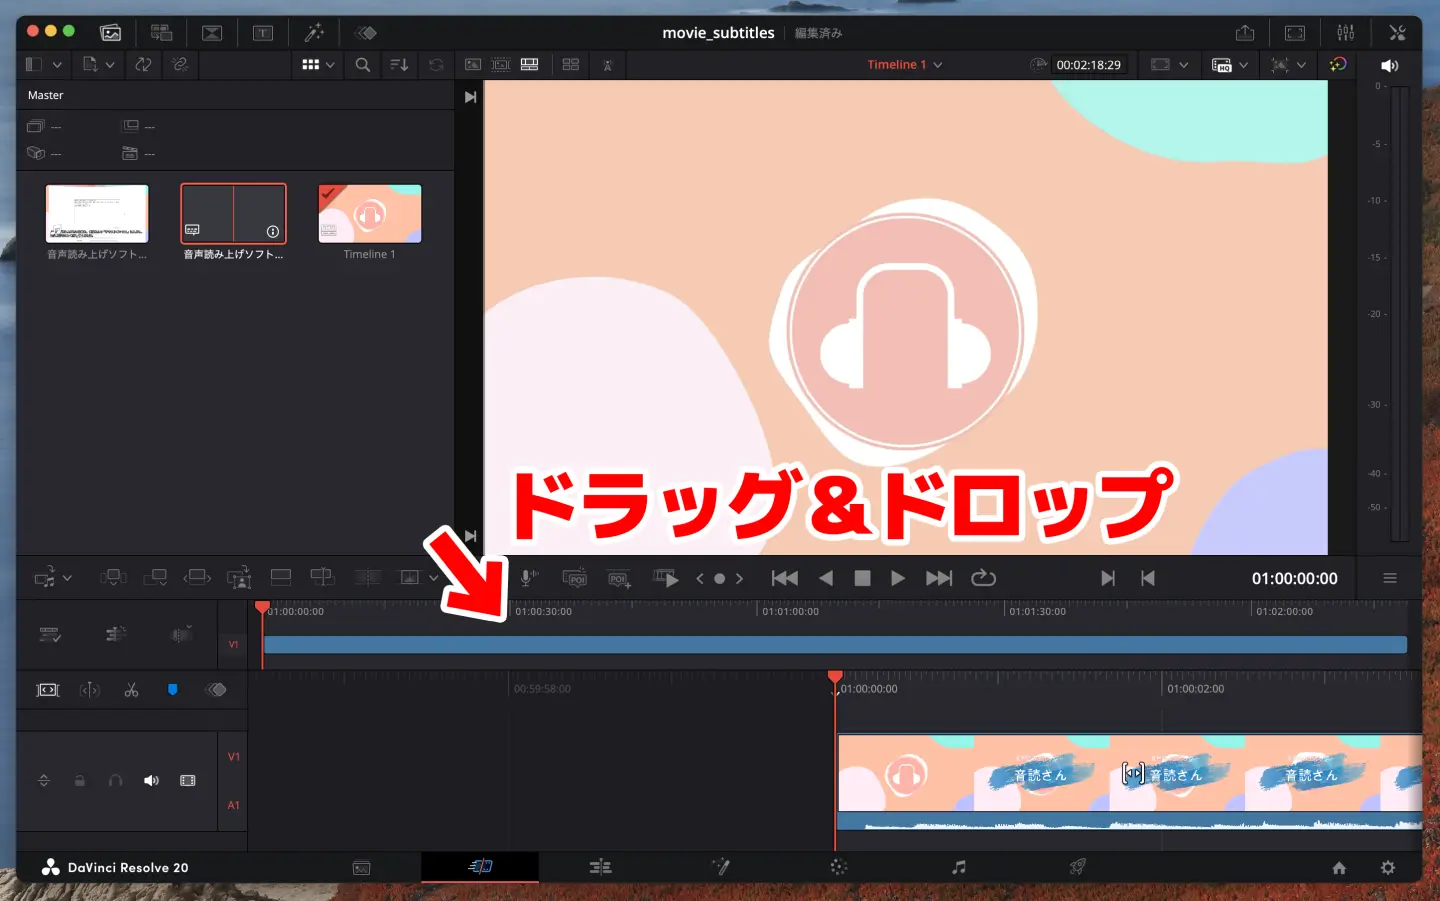Viewport: 1440px width, 901px height.
Task: Open the Fusion page
Action: pos(720,866)
